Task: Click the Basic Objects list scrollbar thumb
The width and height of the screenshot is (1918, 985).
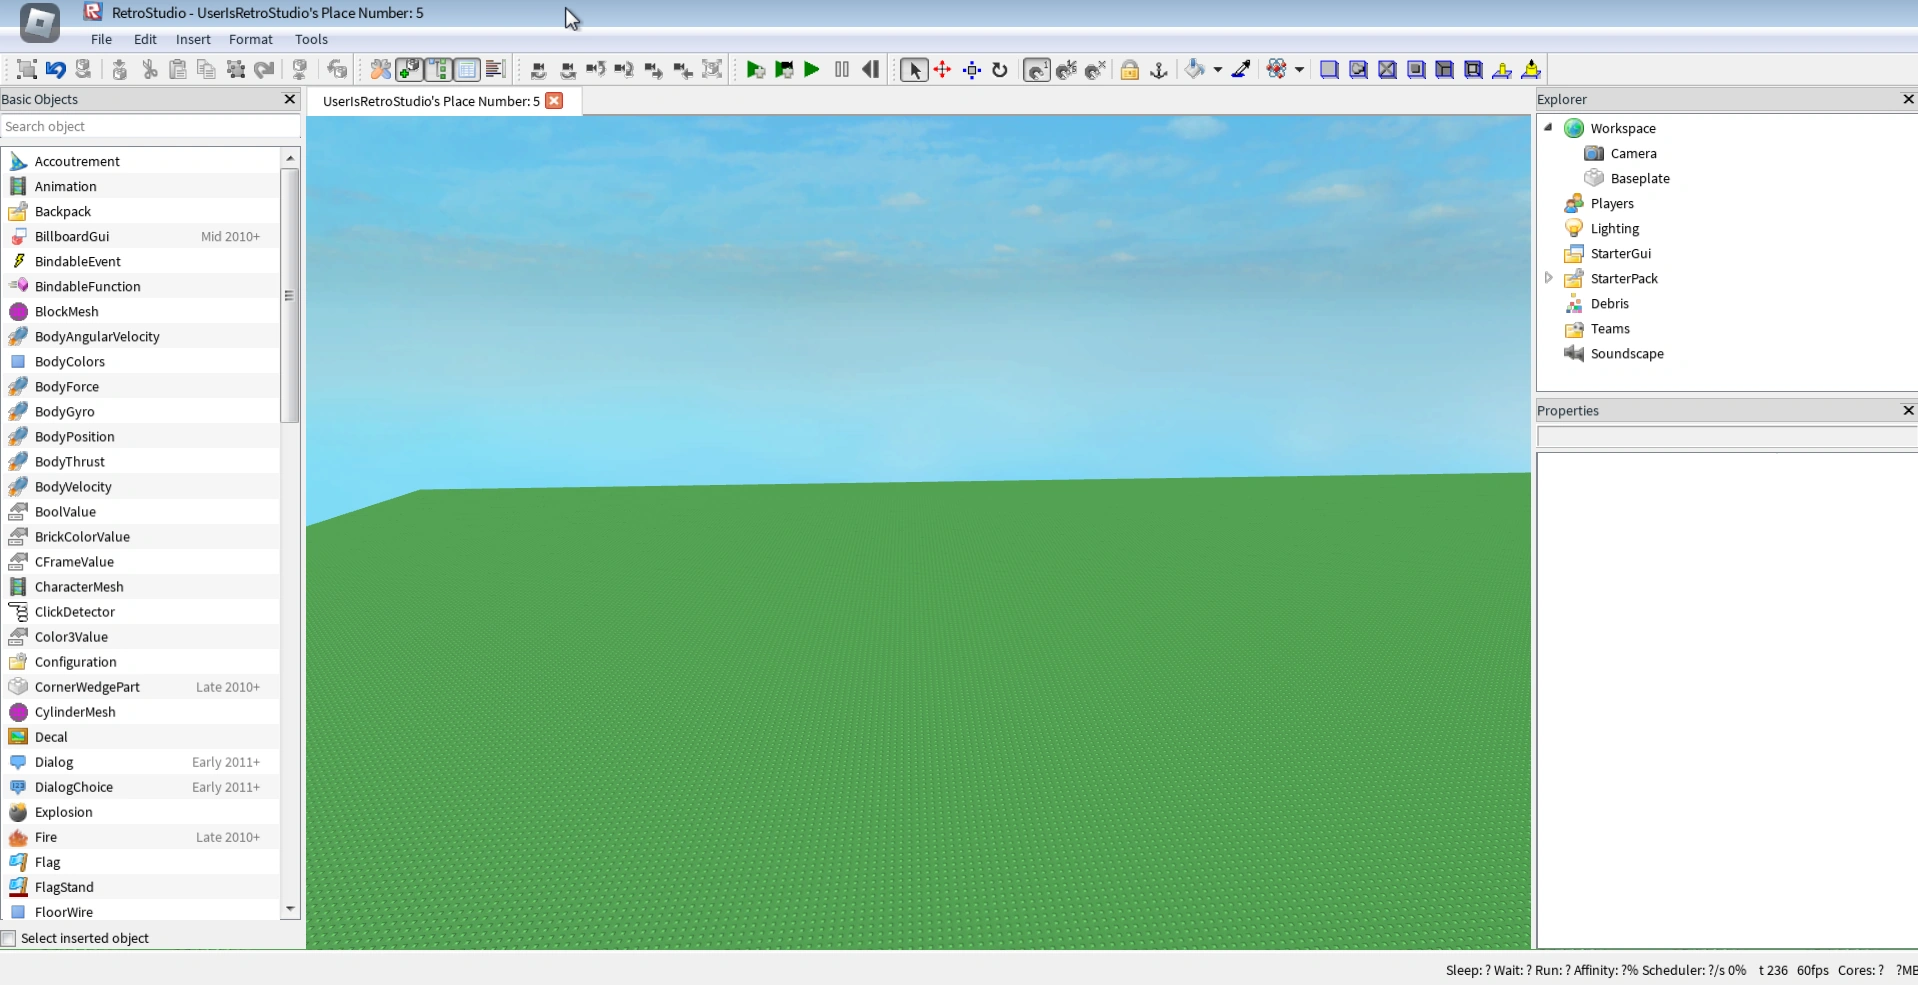Action: pyautogui.click(x=290, y=295)
